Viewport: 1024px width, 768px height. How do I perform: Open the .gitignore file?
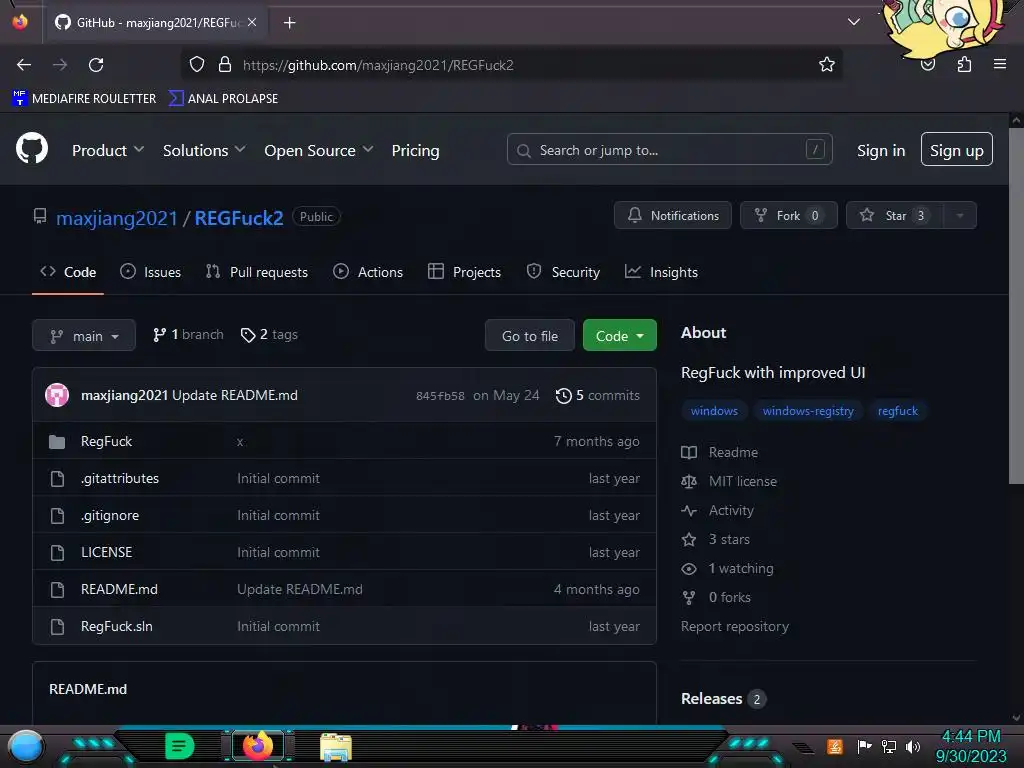pos(110,516)
